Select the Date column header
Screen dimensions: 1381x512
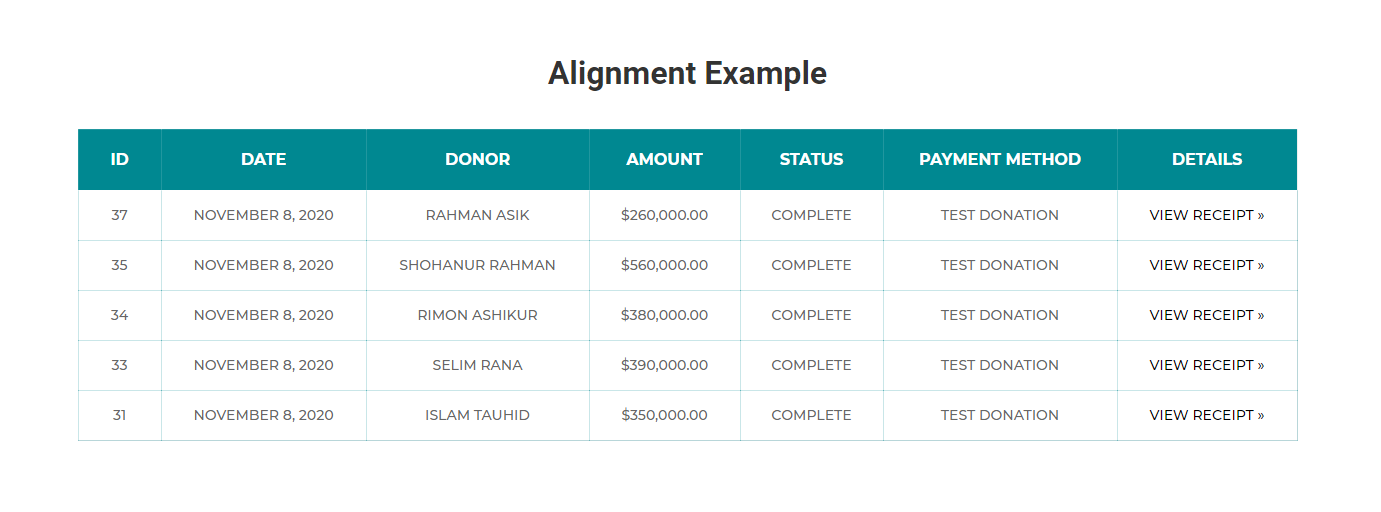(x=264, y=159)
